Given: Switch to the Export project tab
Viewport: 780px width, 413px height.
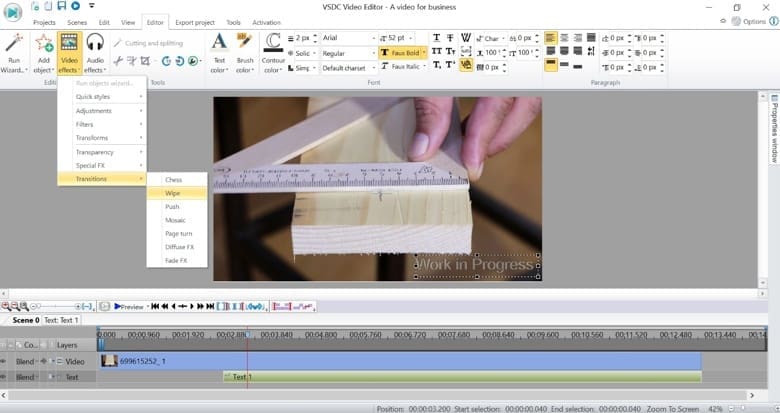Looking at the screenshot, I should [x=195, y=22].
